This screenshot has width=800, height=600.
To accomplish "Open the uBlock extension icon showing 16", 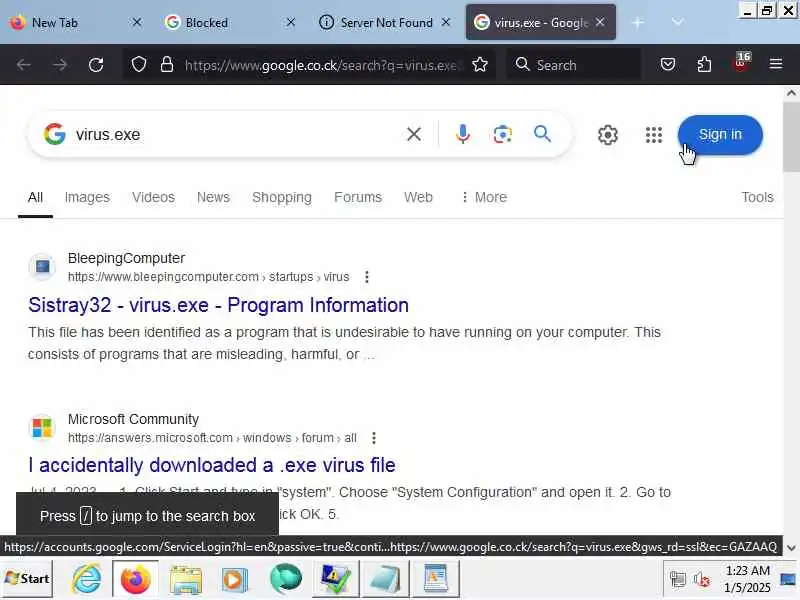I will point(741,64).
